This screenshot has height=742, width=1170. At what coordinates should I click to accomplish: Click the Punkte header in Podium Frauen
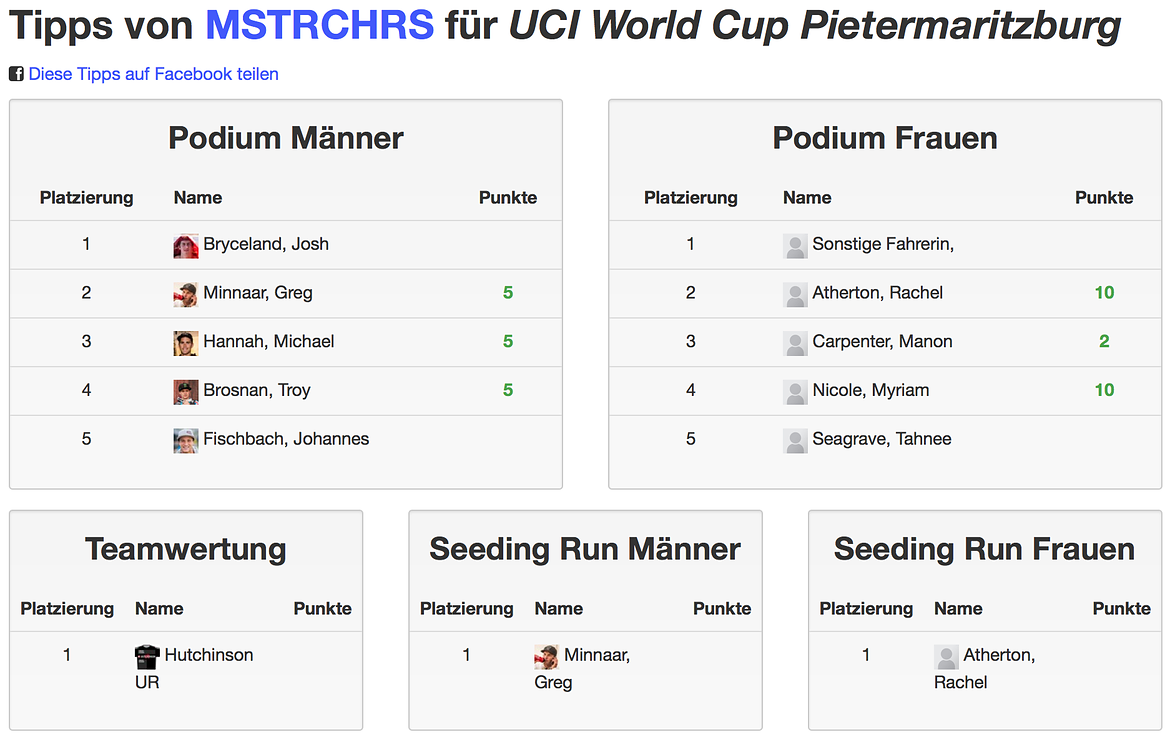(1104, 198)
